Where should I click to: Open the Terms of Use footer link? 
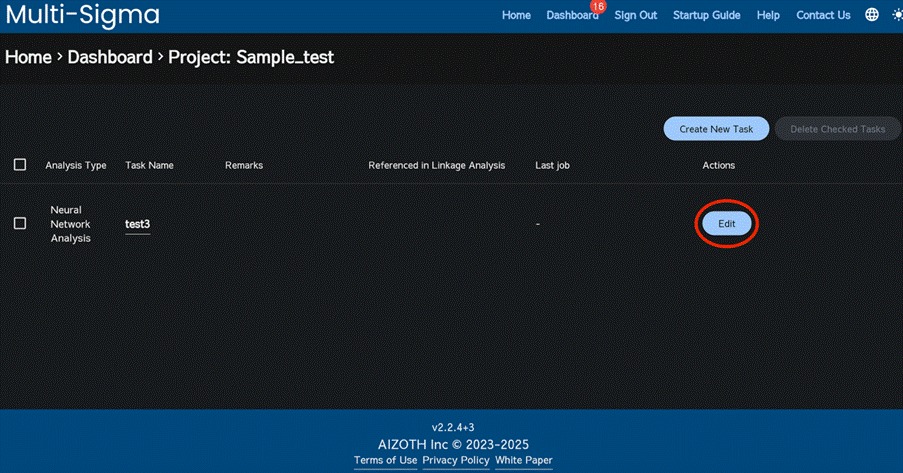(385, 460)
